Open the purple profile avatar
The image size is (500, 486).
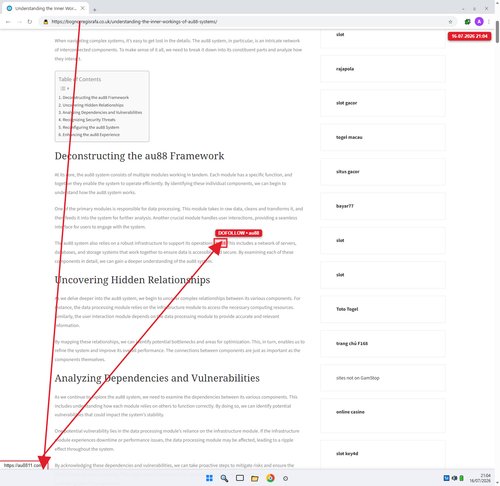pyautogui.click(x=479, y=22)
